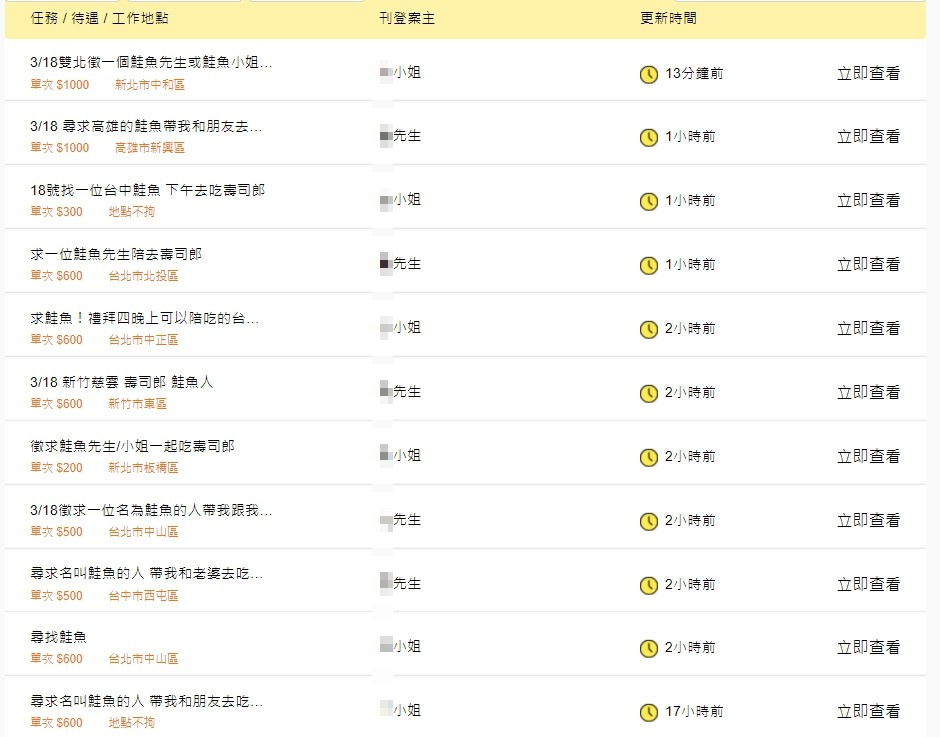The image size is (940, 737).
Task: Open 立即查看 for the 新北市板橋區 task
Action: pos(868,456)
